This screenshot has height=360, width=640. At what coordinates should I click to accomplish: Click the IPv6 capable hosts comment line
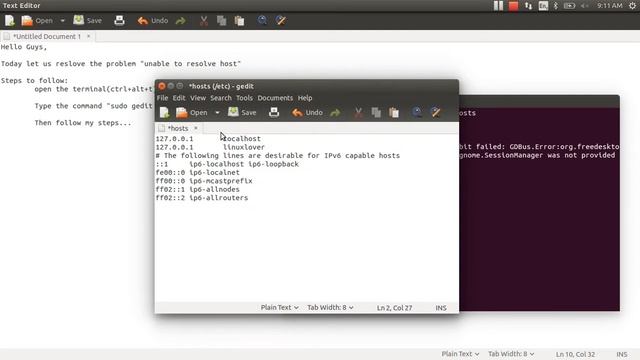tap(278, 156)
